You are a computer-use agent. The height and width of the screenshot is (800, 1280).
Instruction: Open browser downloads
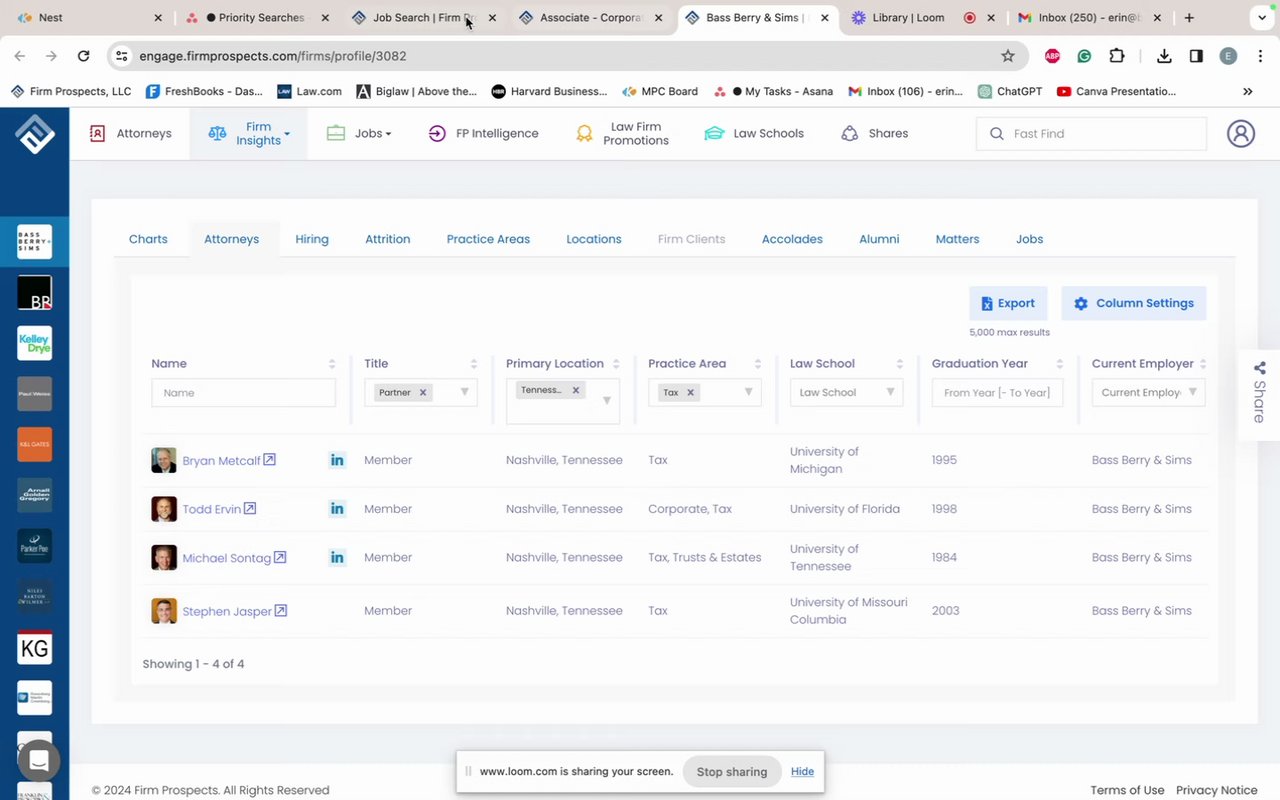coord(1164,56)
